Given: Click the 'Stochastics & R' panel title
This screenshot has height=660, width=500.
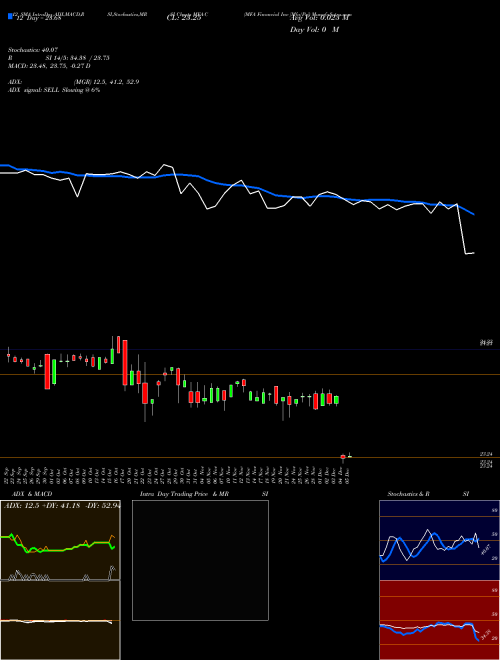Looking at the screenshot, I should click(x=409, y=494).
